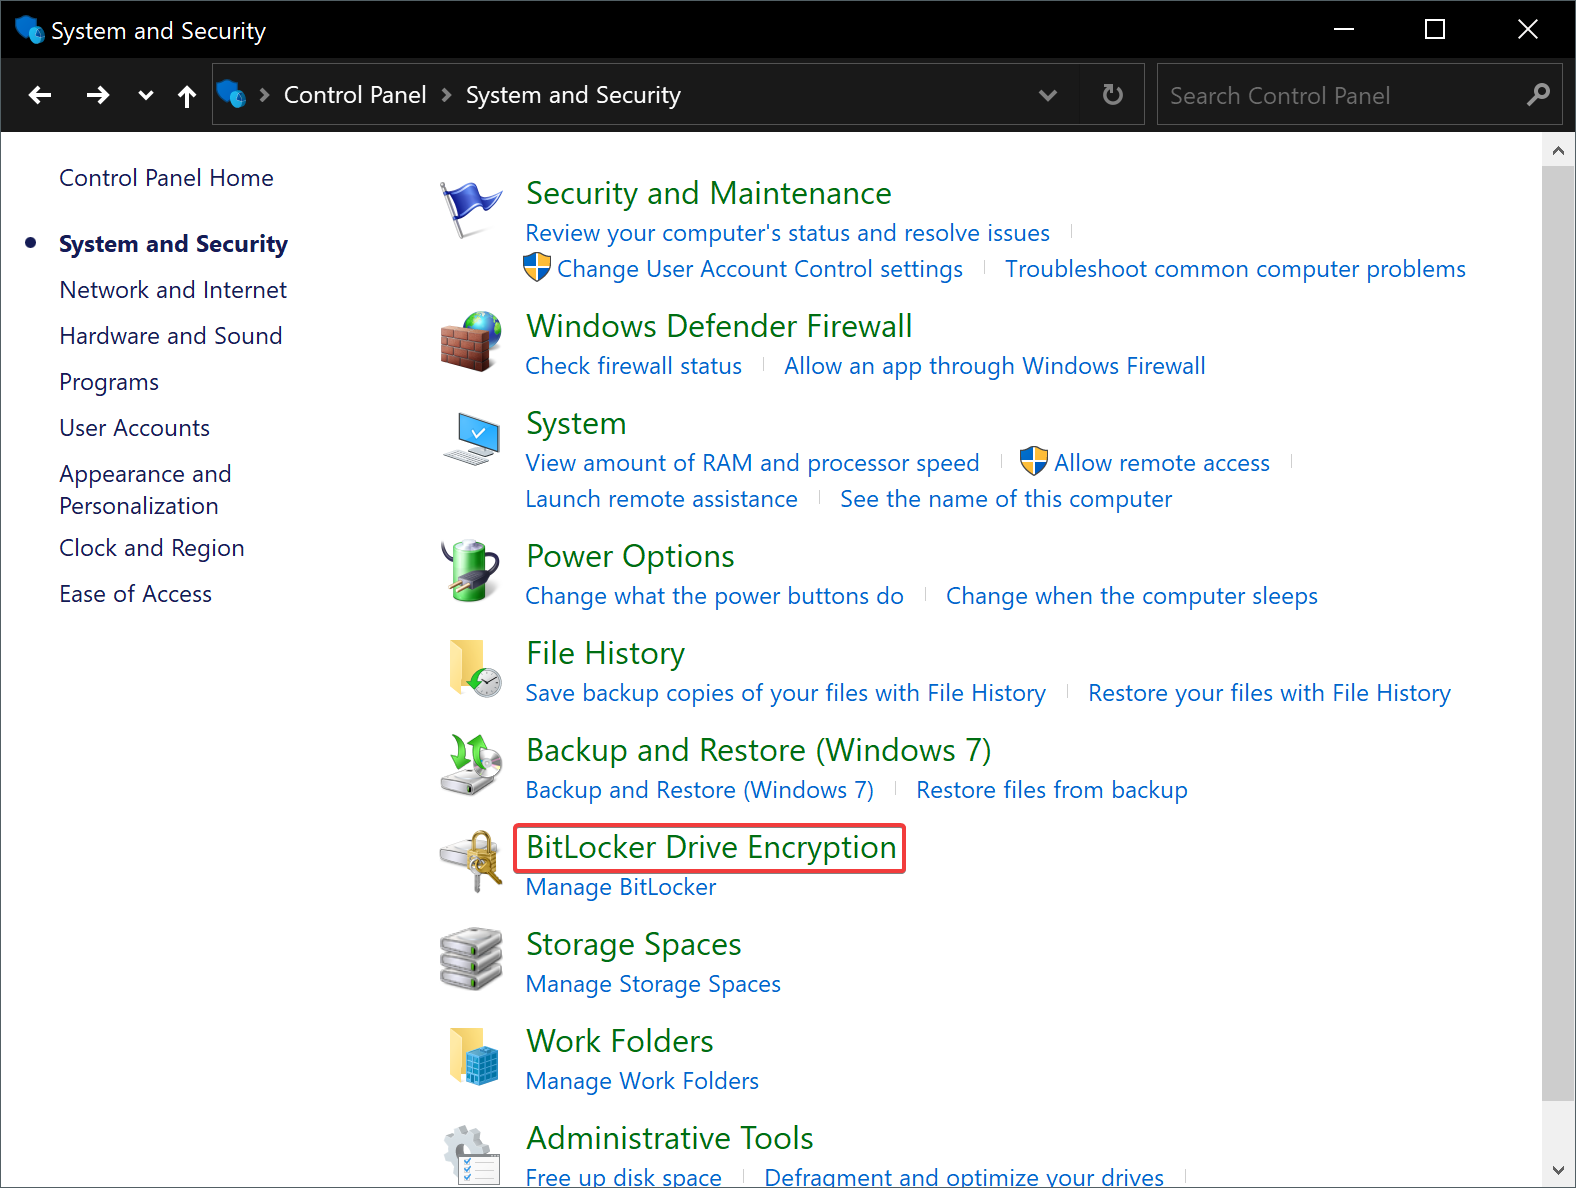
Task: Click the shield icon beside Allow remote access
Action: 1034,461
